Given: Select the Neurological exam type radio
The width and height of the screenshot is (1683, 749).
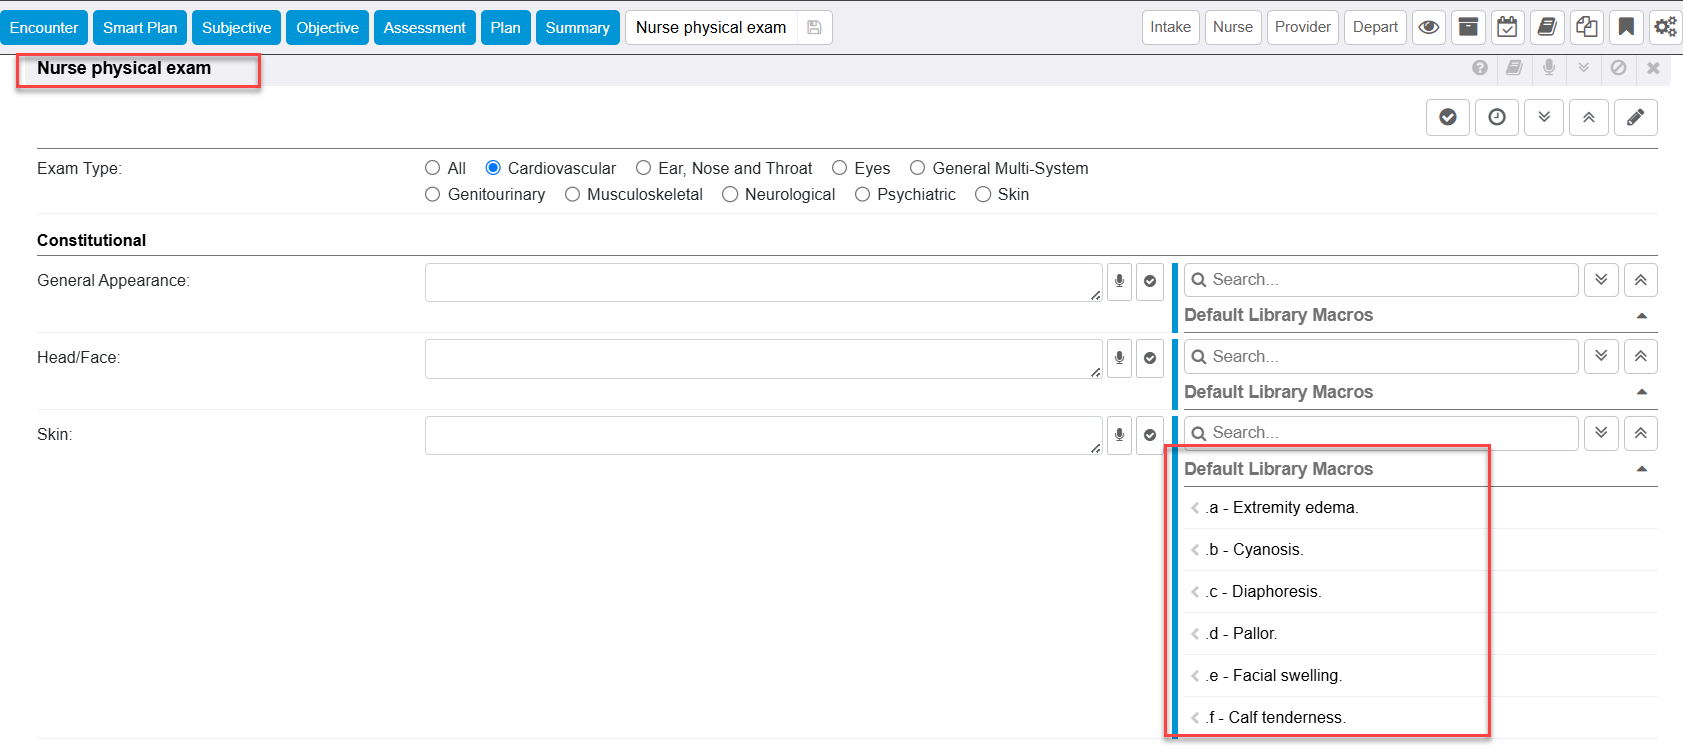Looking at the screenshot, I should (730, 195).
